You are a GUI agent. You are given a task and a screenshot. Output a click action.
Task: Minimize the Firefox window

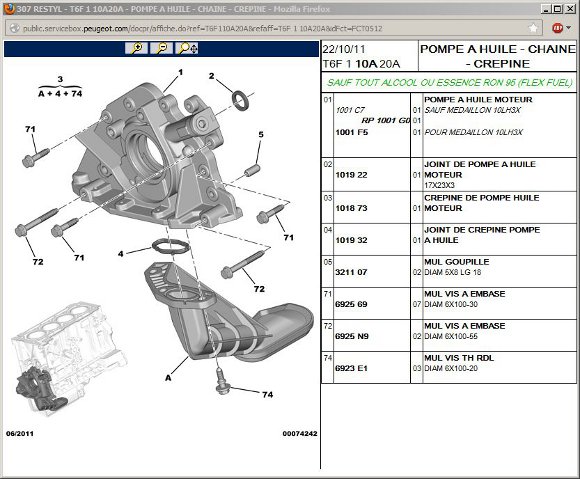click(x=546, y=9)
